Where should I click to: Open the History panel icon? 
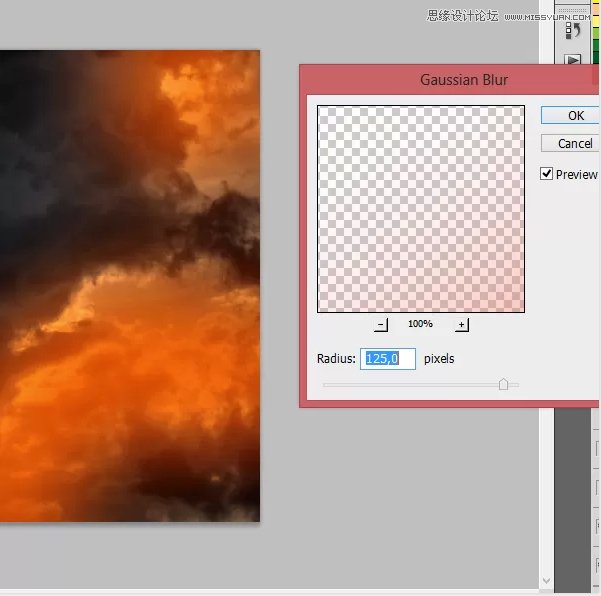coord(573,31)
